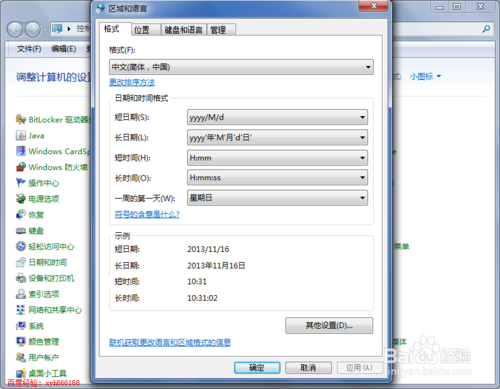Image resolution: width=500 pixels, height=389 pixels.
Task: Open the online language and region info link
Action: (170, 342)
